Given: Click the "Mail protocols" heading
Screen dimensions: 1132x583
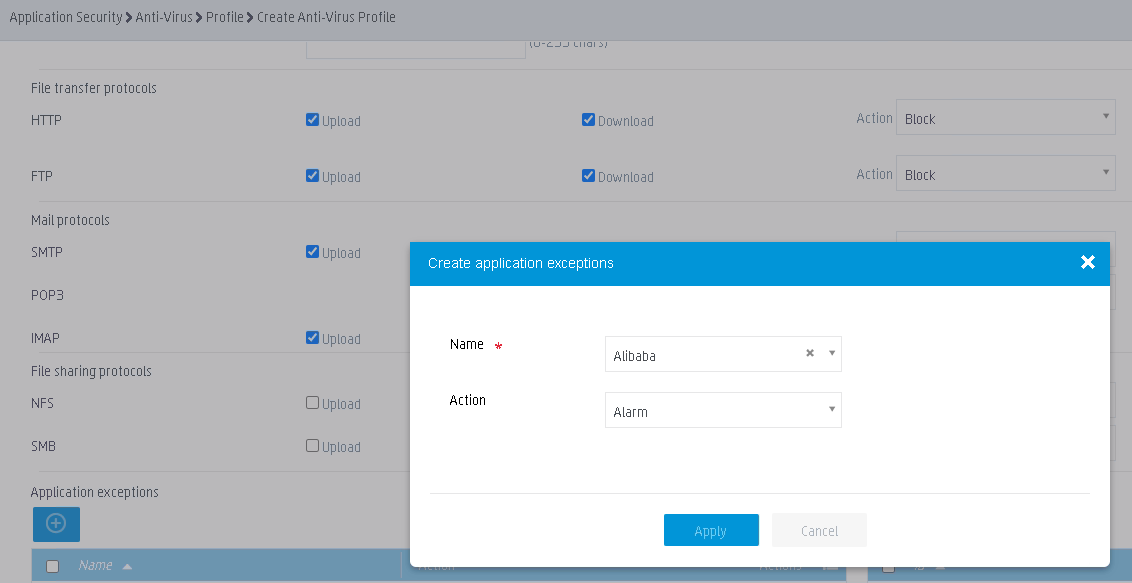Looking at the screenshot, I should [70, 220].
